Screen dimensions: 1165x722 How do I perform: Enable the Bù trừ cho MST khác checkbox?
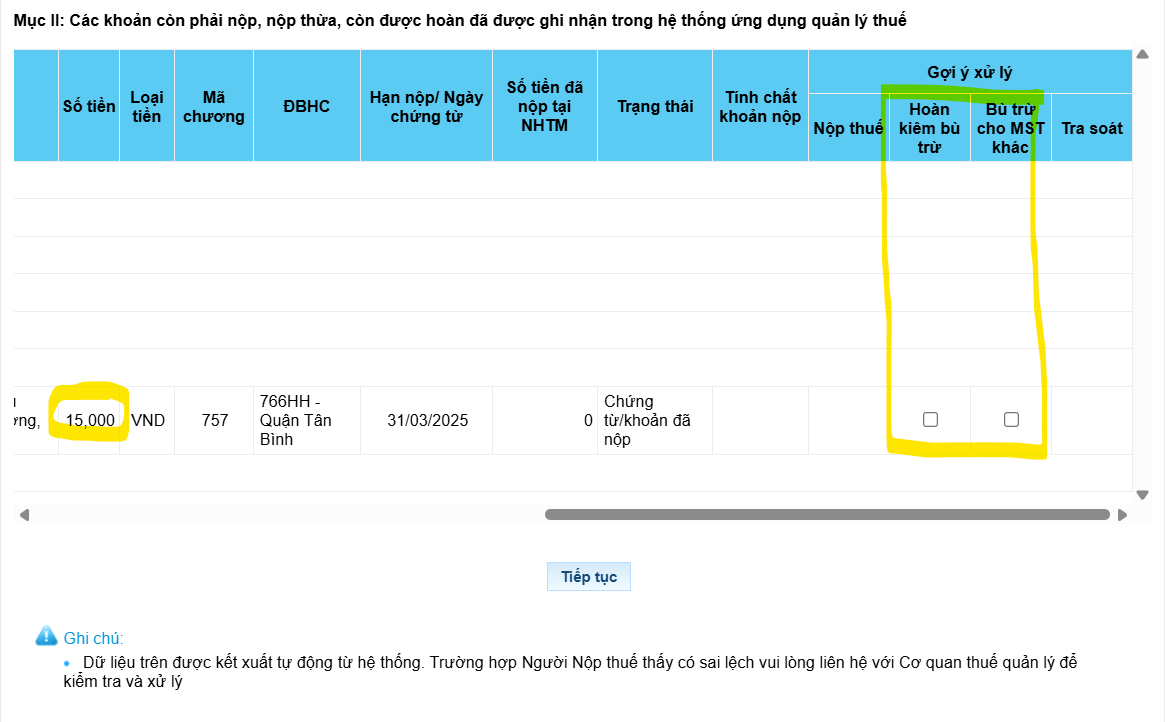(1011, 420)
